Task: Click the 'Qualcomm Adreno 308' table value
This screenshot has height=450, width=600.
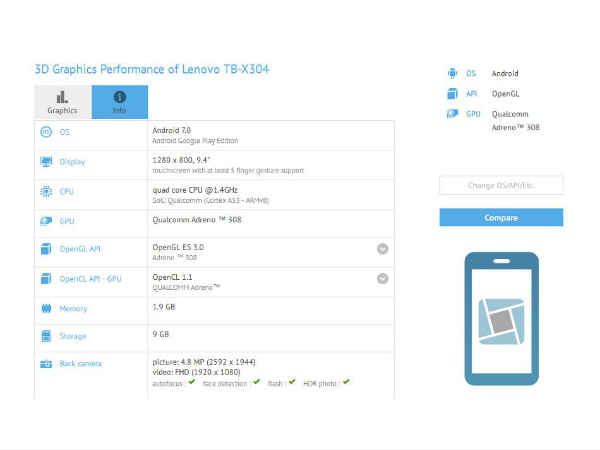Action: (197, 220)
